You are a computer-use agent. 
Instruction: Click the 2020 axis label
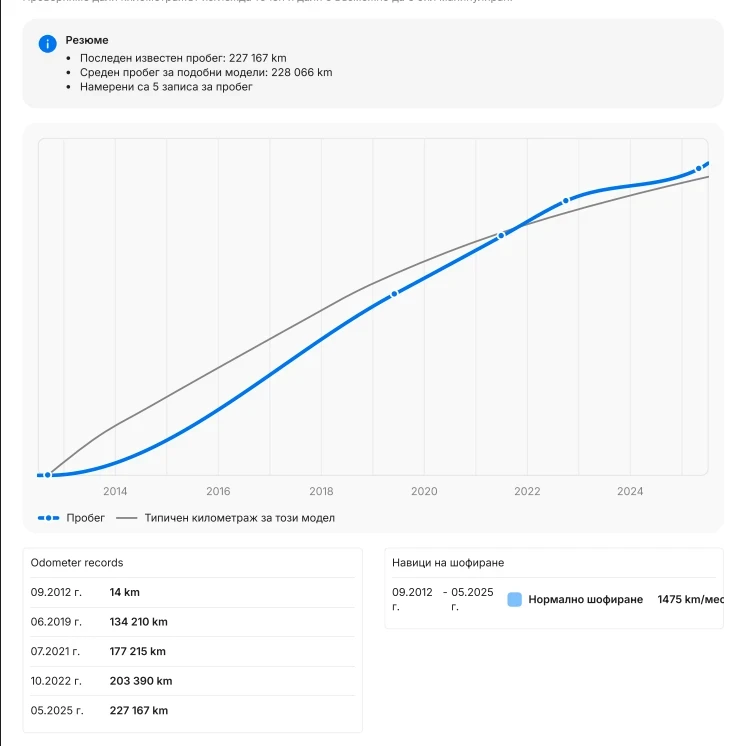tap(424, 491)
